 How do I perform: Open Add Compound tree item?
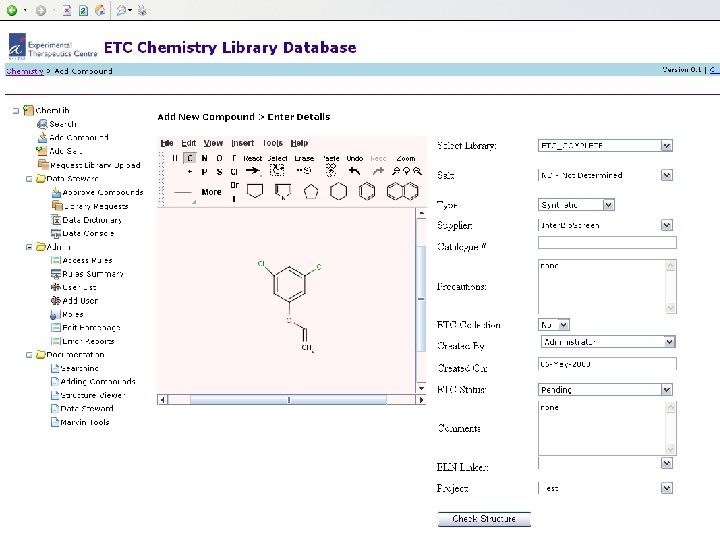click(x=79, y=137)
